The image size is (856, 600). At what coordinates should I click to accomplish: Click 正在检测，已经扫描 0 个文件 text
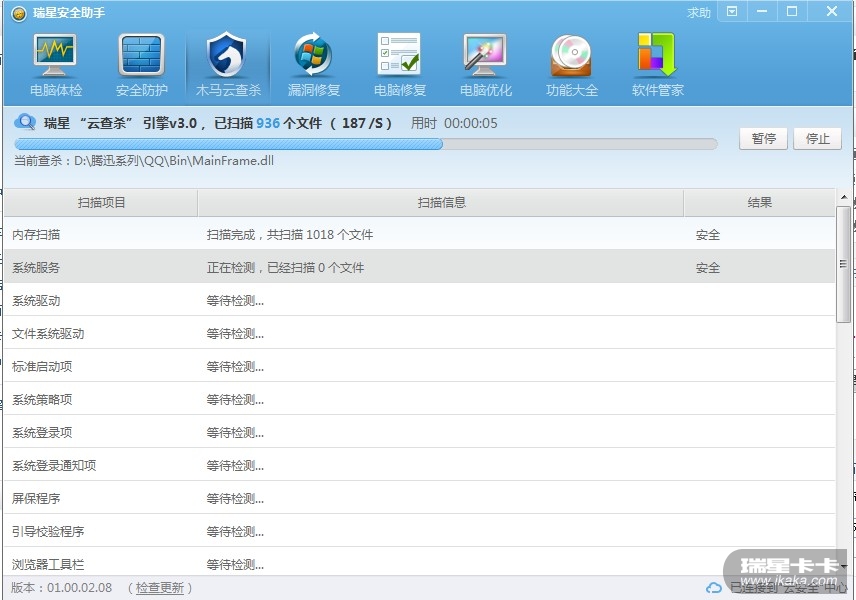[x=285, y=268]
